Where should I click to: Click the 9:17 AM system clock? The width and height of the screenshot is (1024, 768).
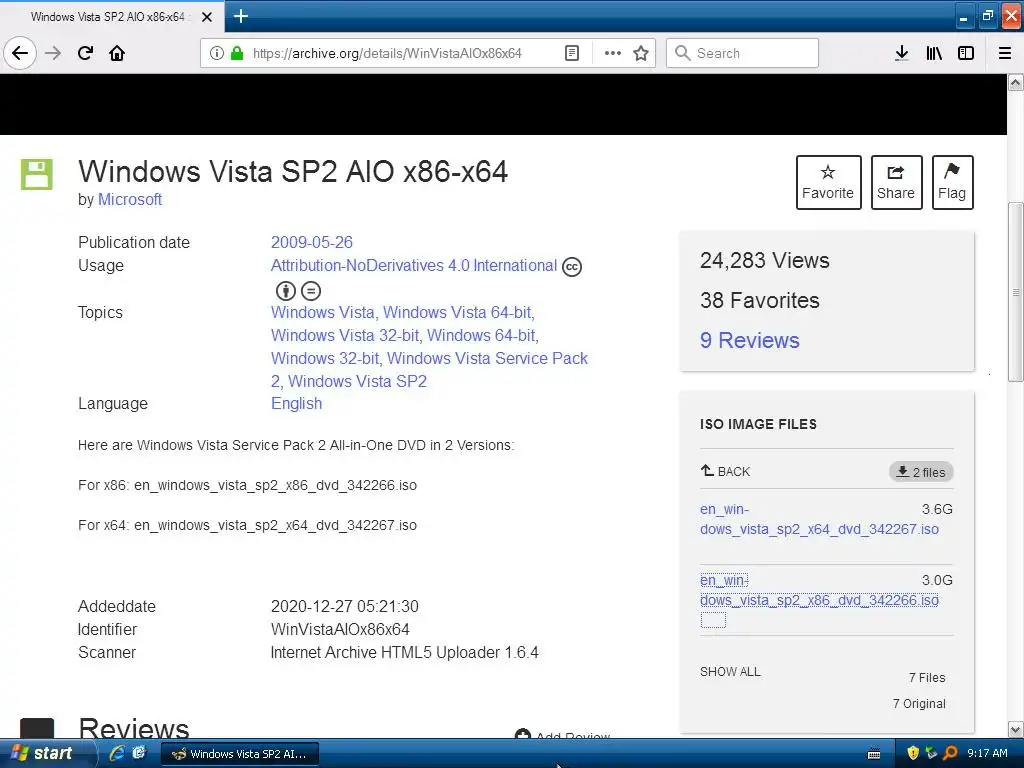pyautogui.click(x=987, y=754)
